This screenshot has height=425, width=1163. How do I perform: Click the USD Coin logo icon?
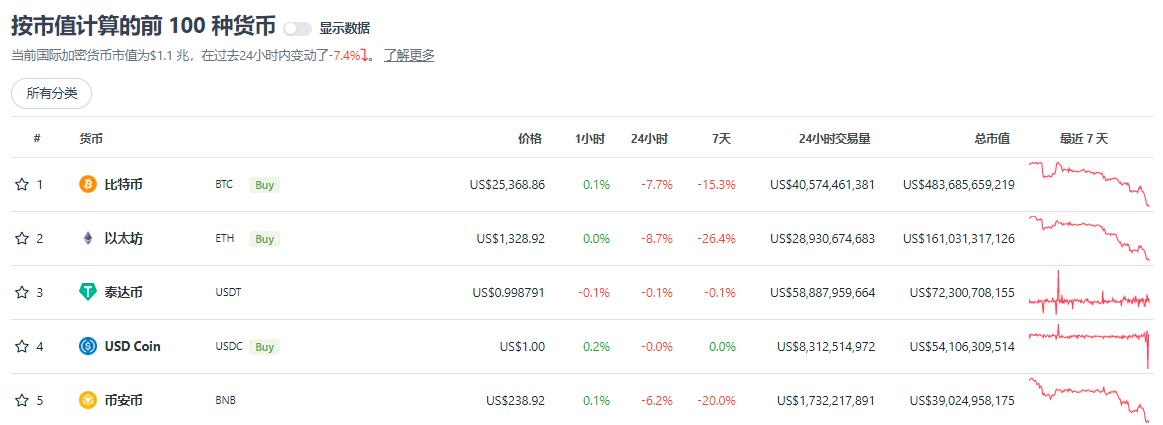click(x=88, y=346)
